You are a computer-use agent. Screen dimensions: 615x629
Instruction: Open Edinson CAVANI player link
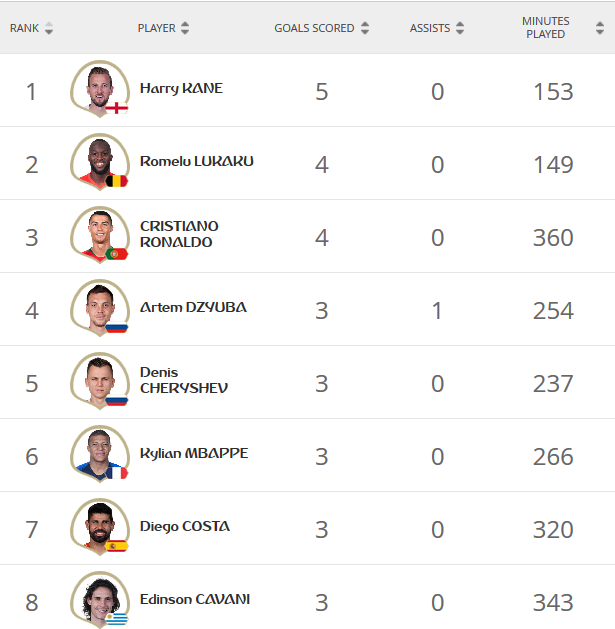[195, 599]
